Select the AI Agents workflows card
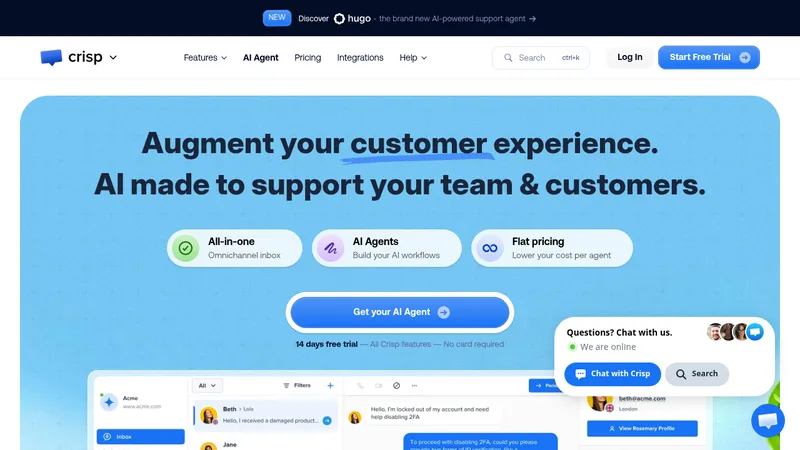The height and width of the screenshot is (450, 800). tap(387, 248)
